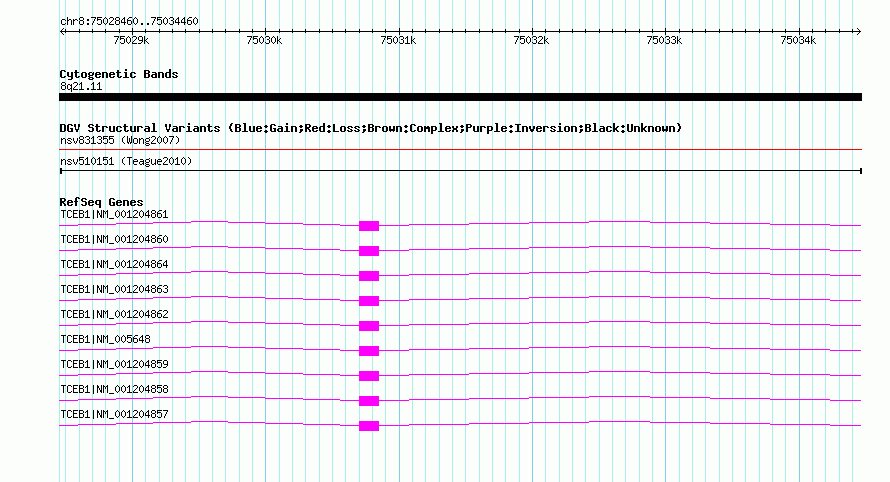This screenshot has height=482, width=890.
Task: Click the RefSeq Genes track title
Action: (x=101, y=202)
